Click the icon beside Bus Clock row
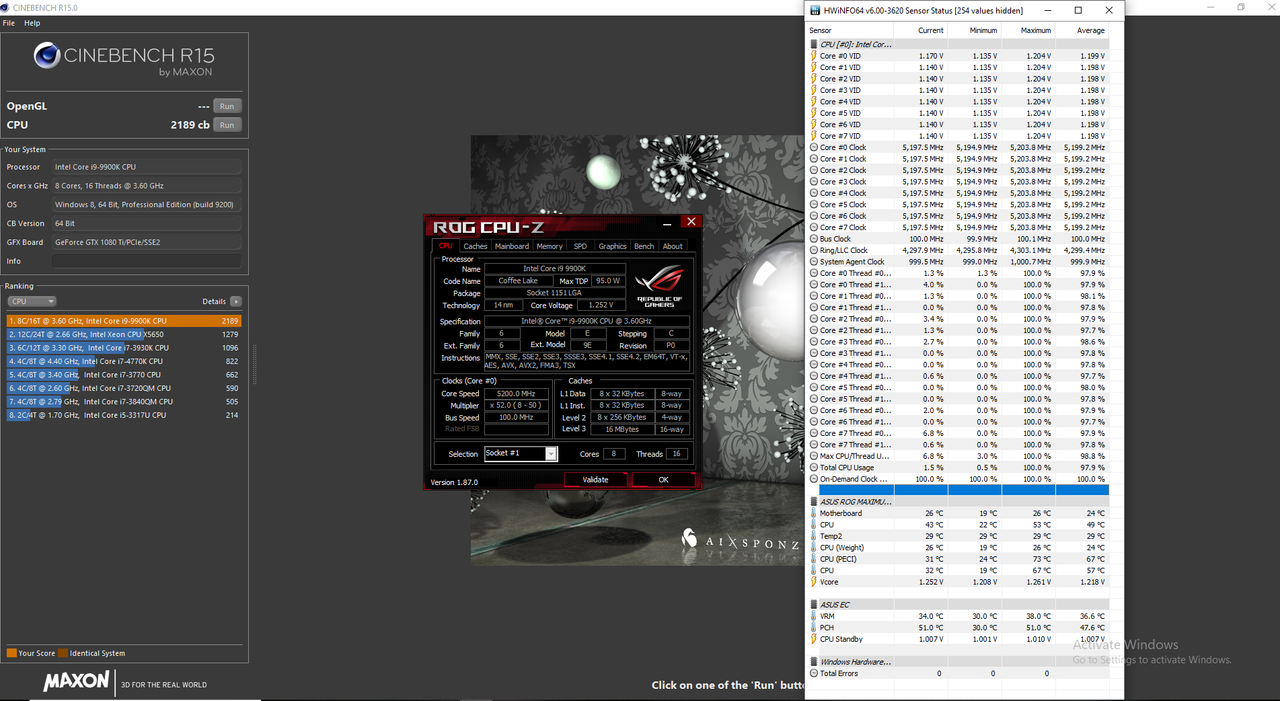 [x=814, y=239]
